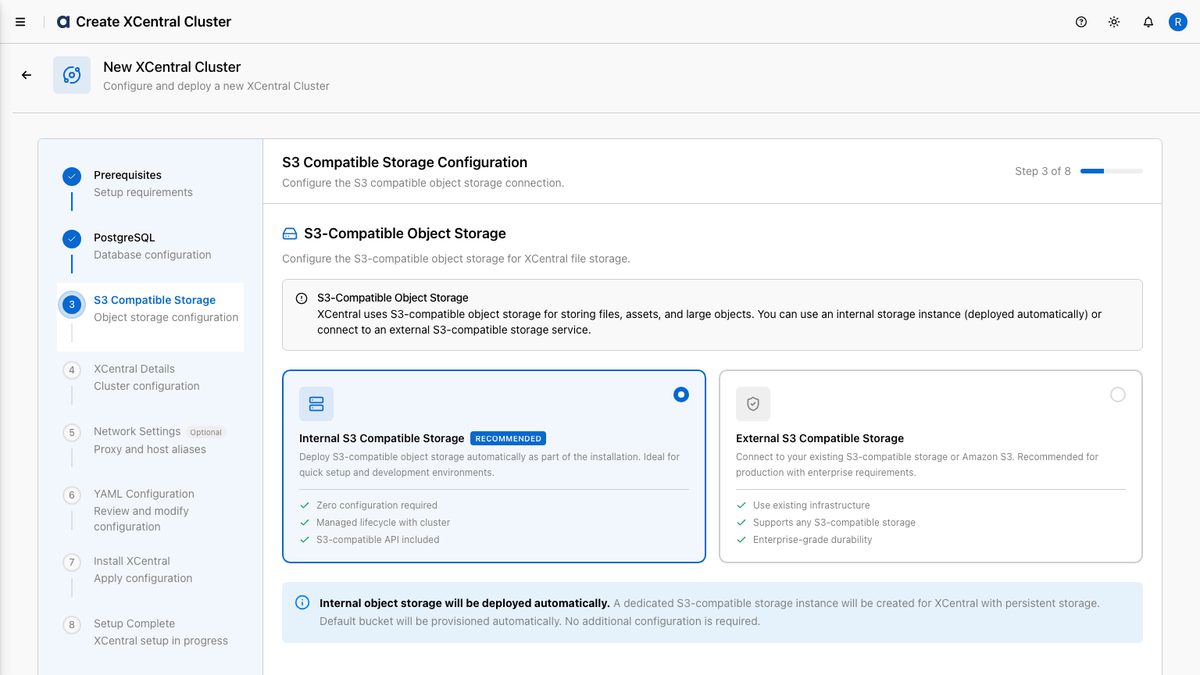The height and width of the screenshot is (675, 1200).
Task: Click the info icon in the S3-Compatible Object Storage notice
Action: [301, 299]
